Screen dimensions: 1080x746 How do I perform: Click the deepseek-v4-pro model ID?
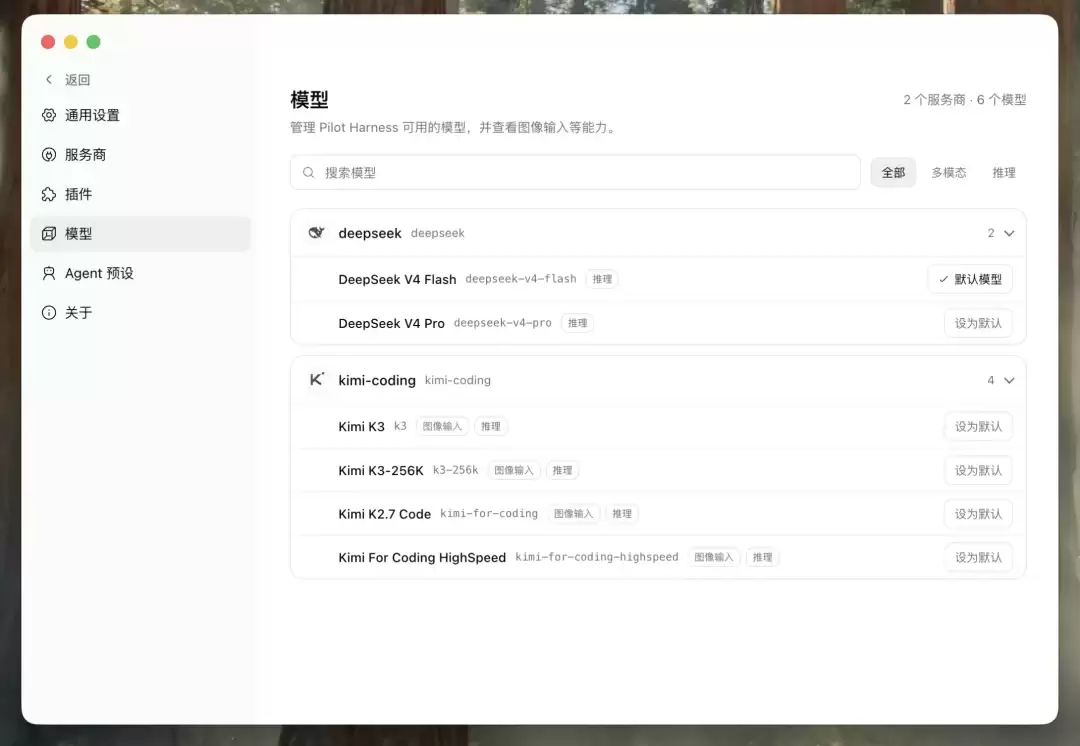pyautogui.click(x=503, y=322)
